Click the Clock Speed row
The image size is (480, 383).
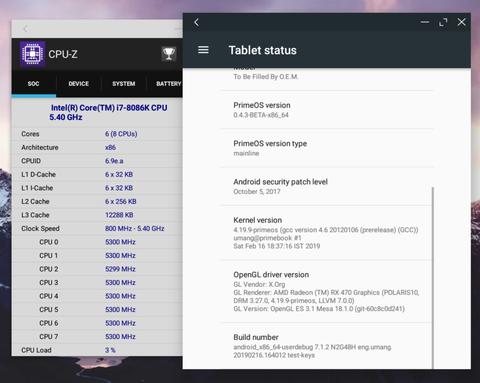(97, 228)
